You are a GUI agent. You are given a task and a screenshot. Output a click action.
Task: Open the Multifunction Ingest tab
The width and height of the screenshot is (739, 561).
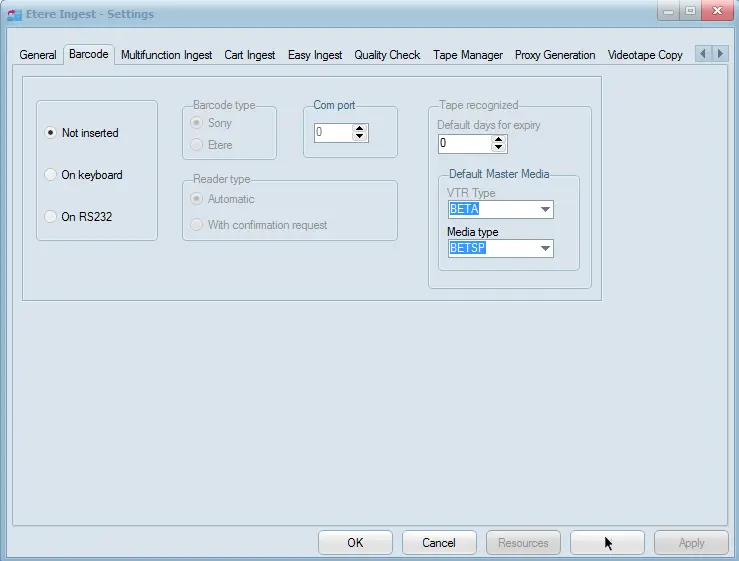pos(166,55)
